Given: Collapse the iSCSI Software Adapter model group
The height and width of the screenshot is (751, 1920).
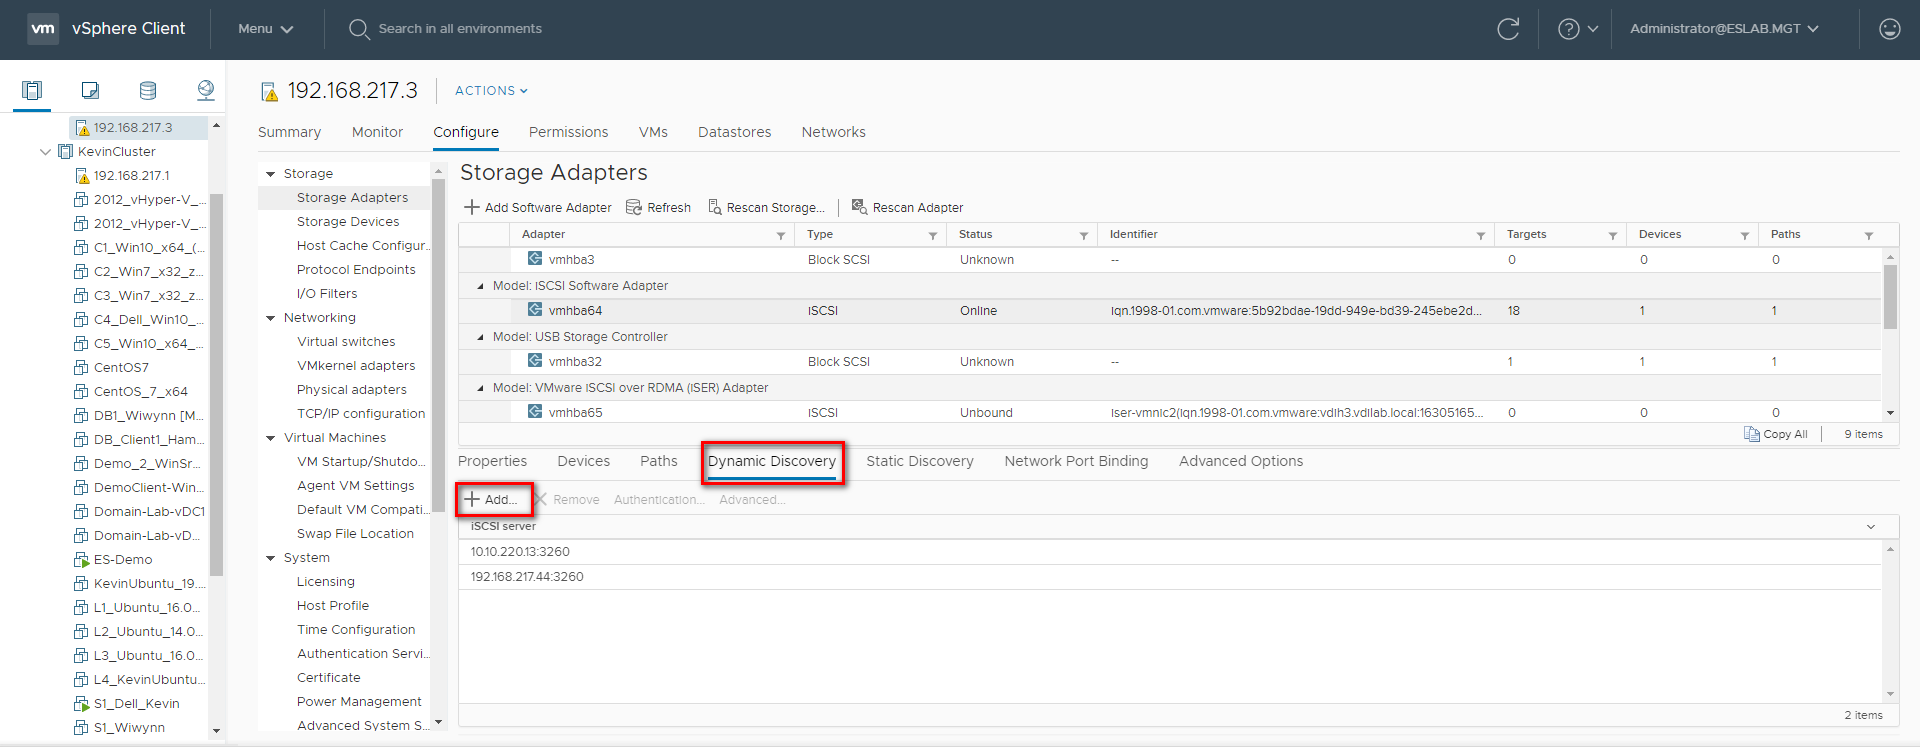Looking at the screenshot, I should click(x=480, y=286).
